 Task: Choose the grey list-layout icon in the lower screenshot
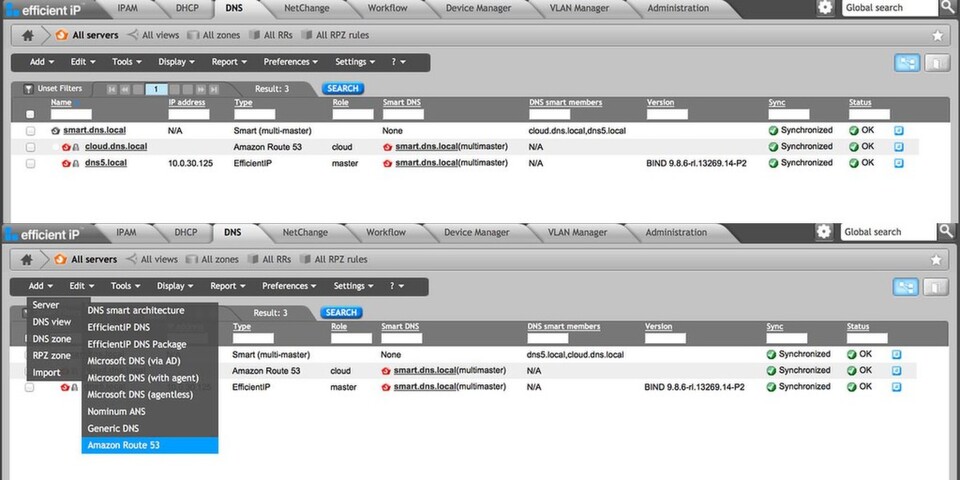936,287
